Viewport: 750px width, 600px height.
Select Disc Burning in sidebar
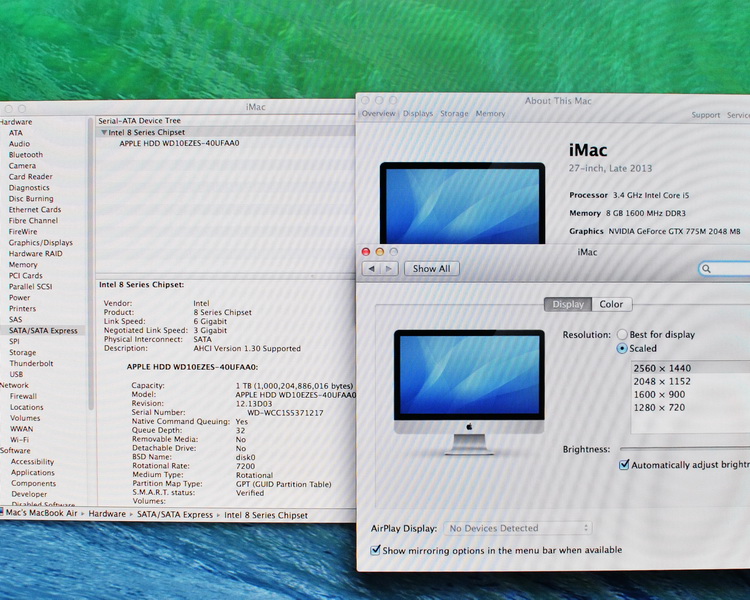tap(31, 199)
